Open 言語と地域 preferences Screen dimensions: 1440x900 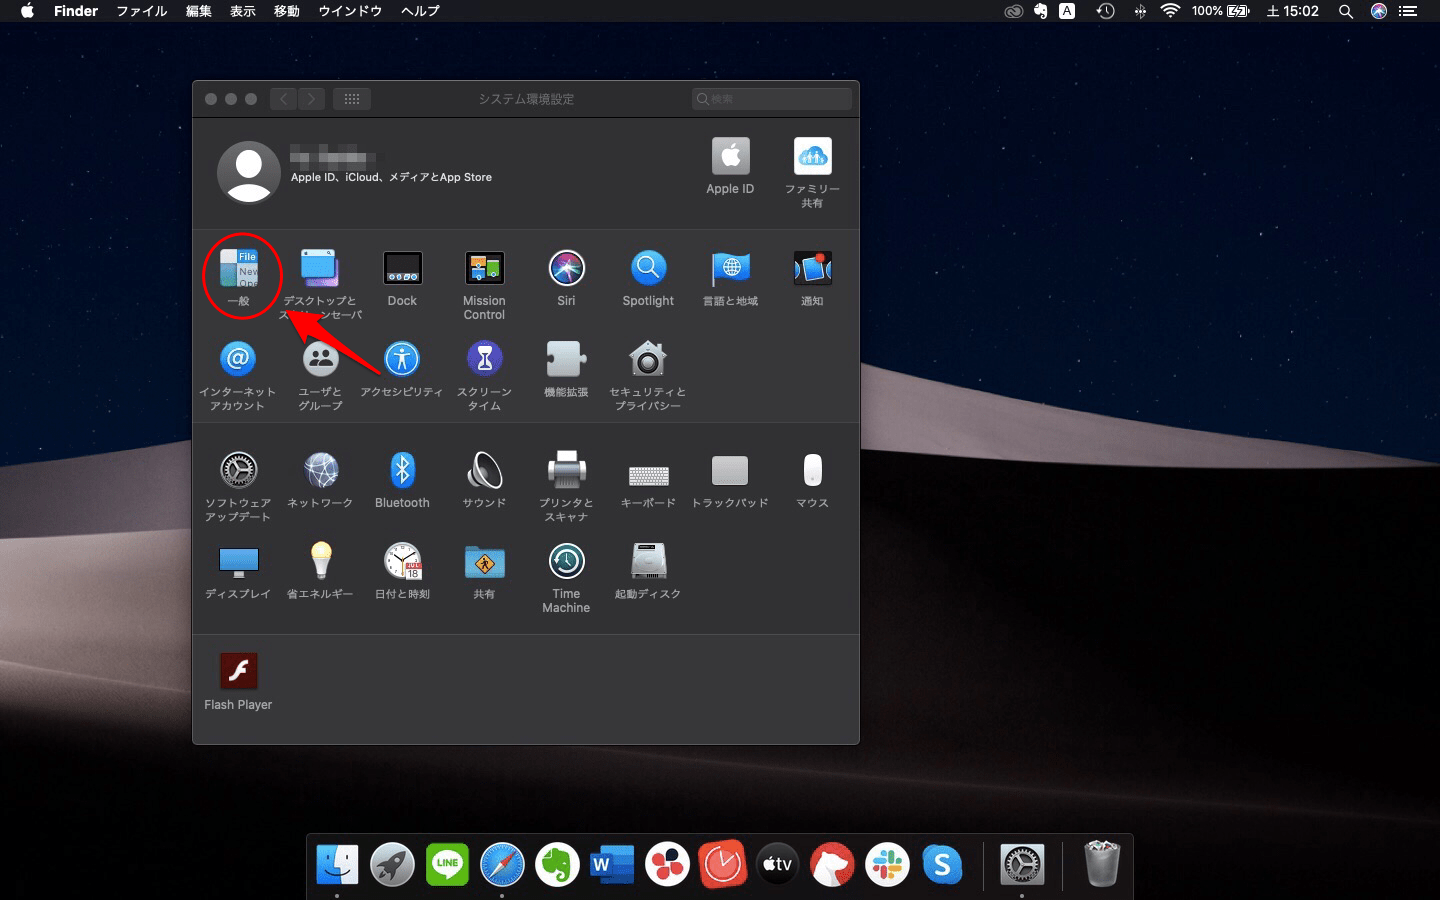pos(730,269)
